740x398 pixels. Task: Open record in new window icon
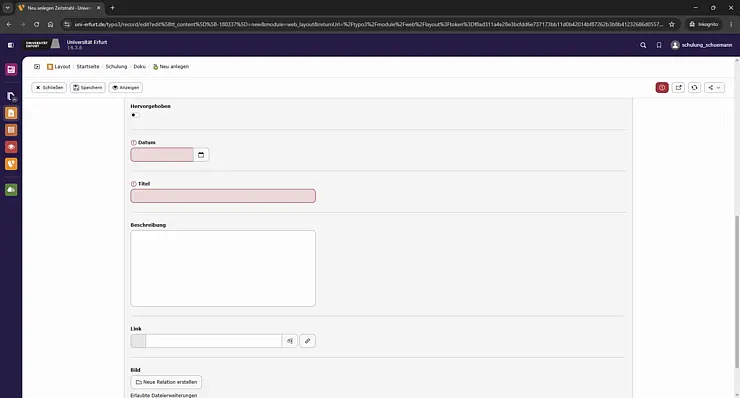click(x=678, y=88)
